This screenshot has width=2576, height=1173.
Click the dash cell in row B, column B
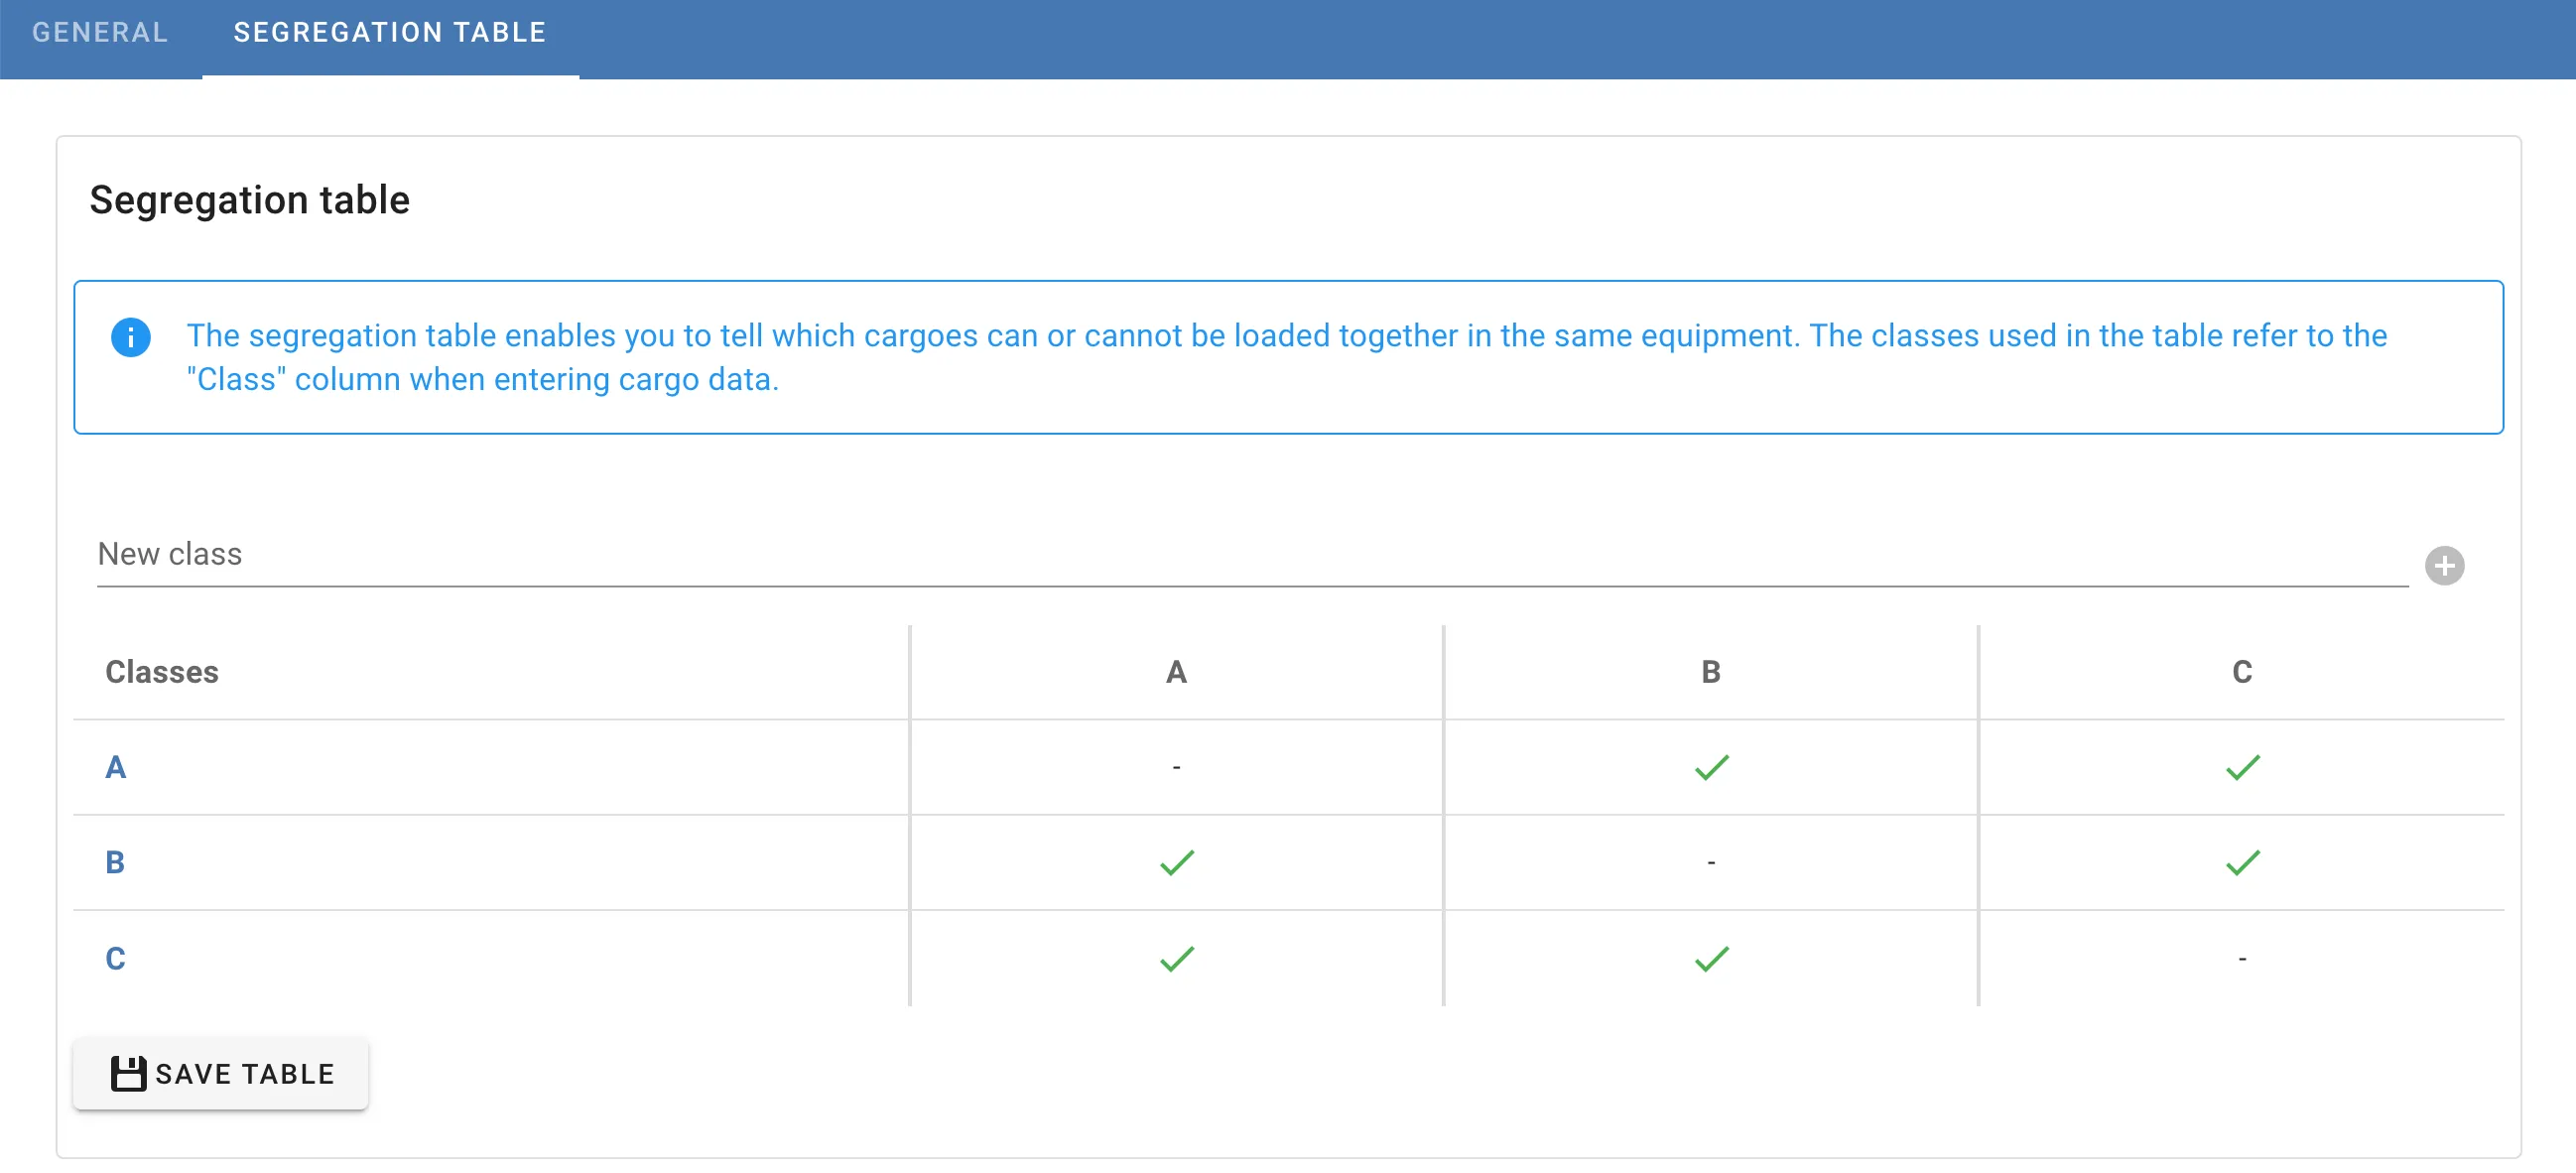(x=1709, y=862)
